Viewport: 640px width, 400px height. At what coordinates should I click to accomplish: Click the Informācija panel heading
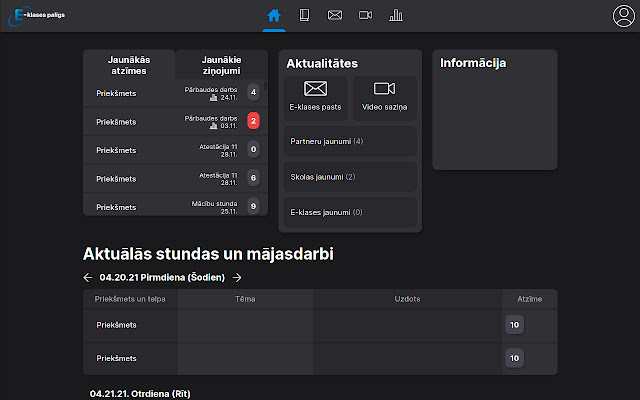coord(473,63)
